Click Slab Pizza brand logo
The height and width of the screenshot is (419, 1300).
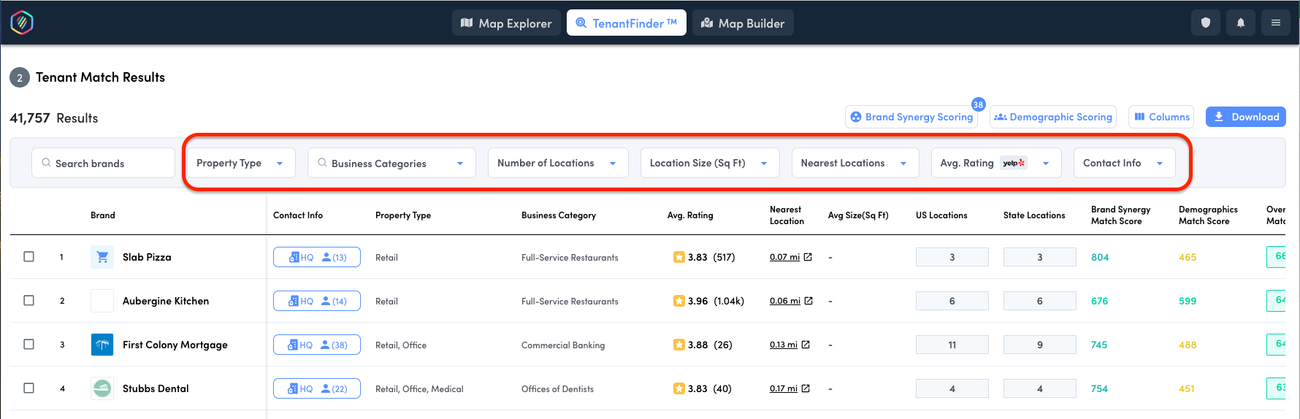pos(102,257)
